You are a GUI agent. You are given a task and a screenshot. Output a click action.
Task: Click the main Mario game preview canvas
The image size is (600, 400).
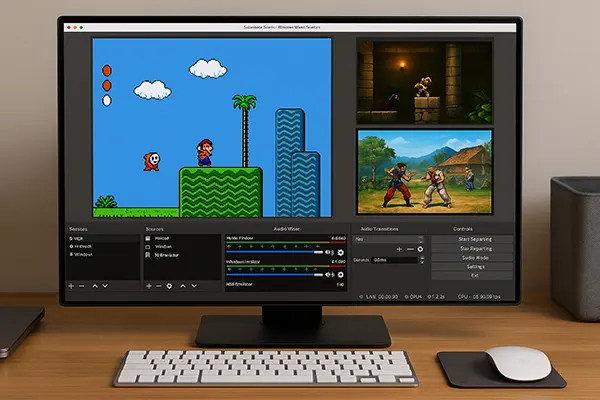212,127
